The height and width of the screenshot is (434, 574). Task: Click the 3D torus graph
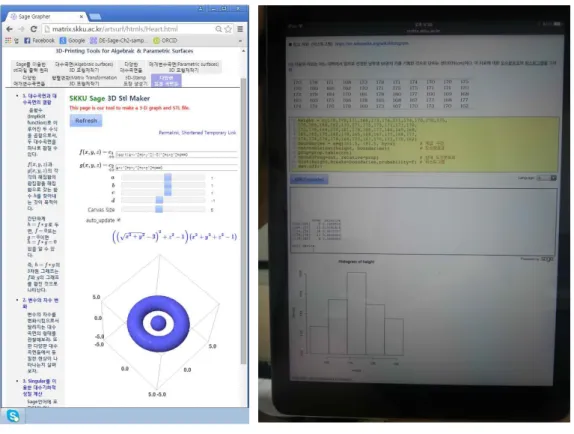tap(158, 323)
